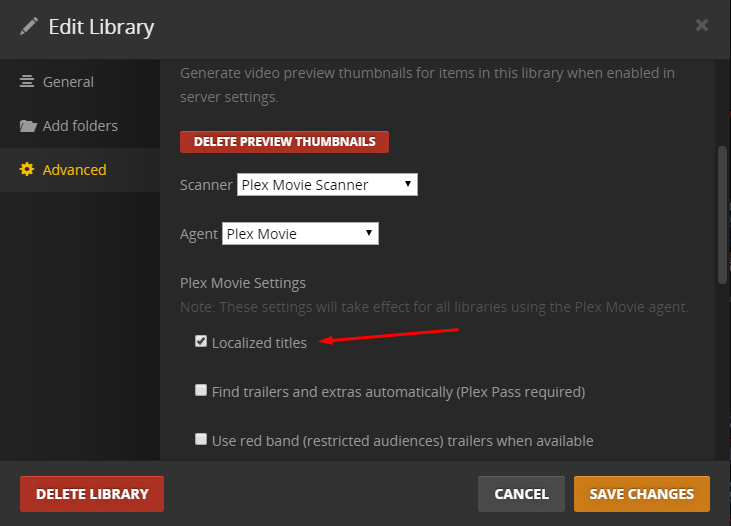This screenshot has width=731, height=526.
Task: Switch to the Add folders tab
Action: [80, 126]
